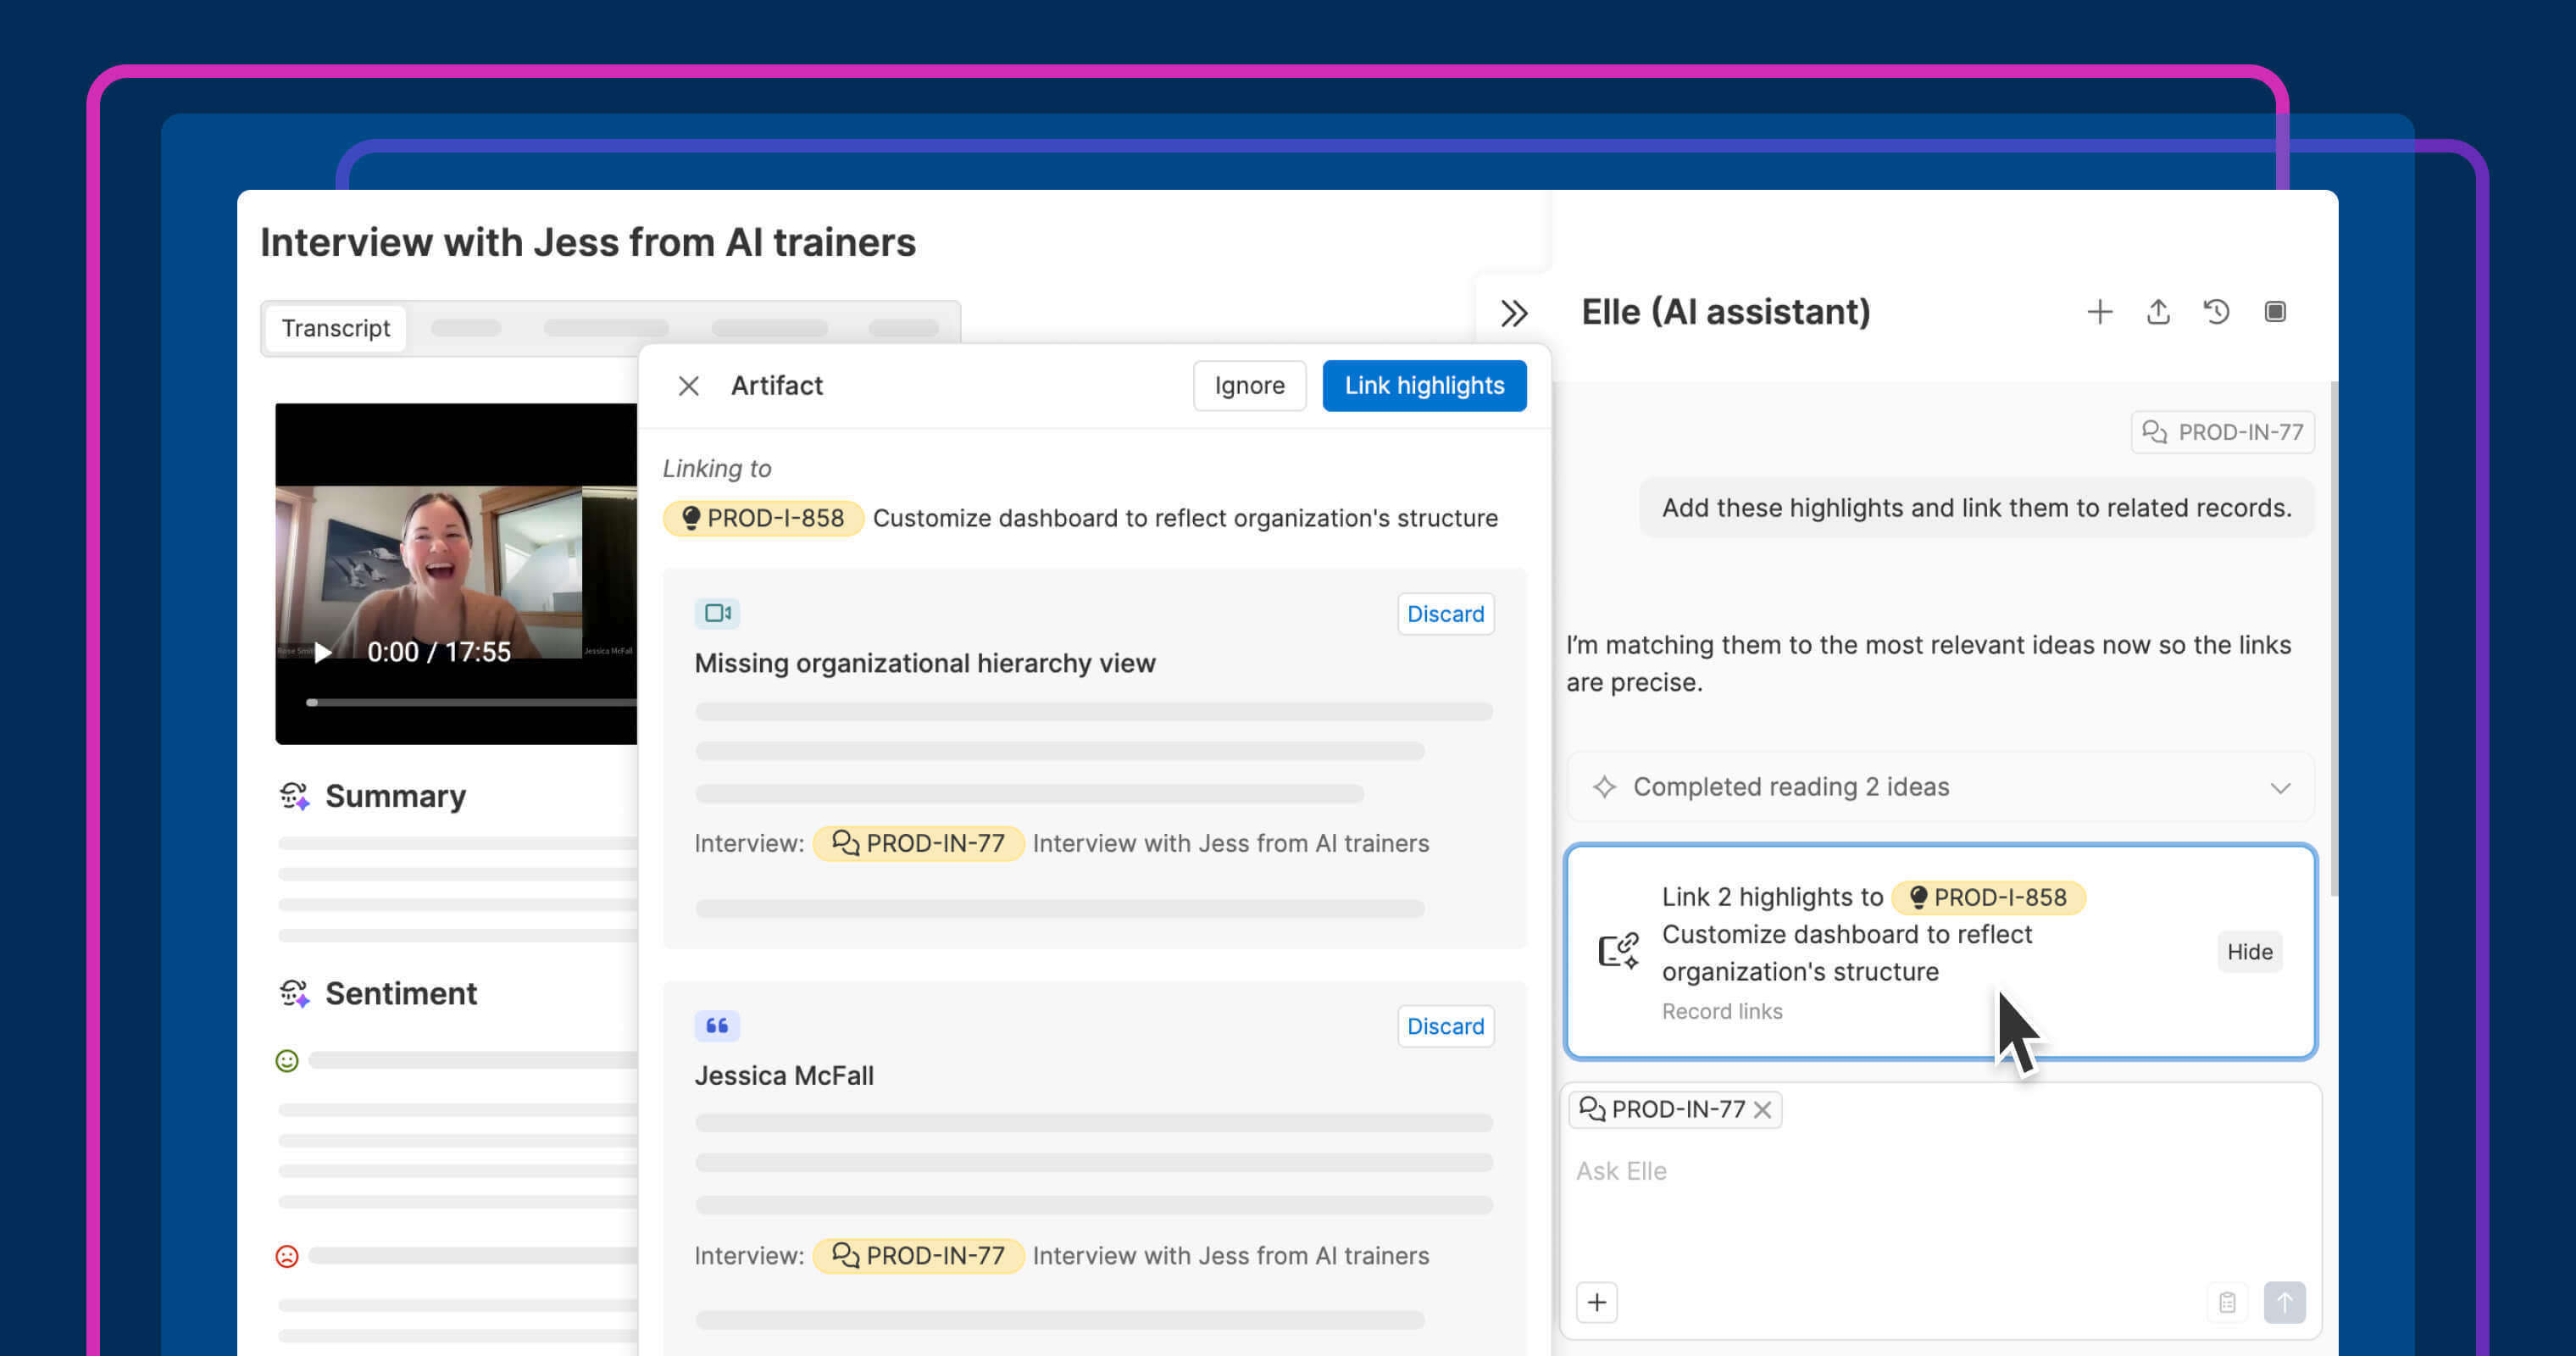The height and width of the screenshot is (1356, 2576).
Task: Click the Ignore button
Action: pos(1249,385)
